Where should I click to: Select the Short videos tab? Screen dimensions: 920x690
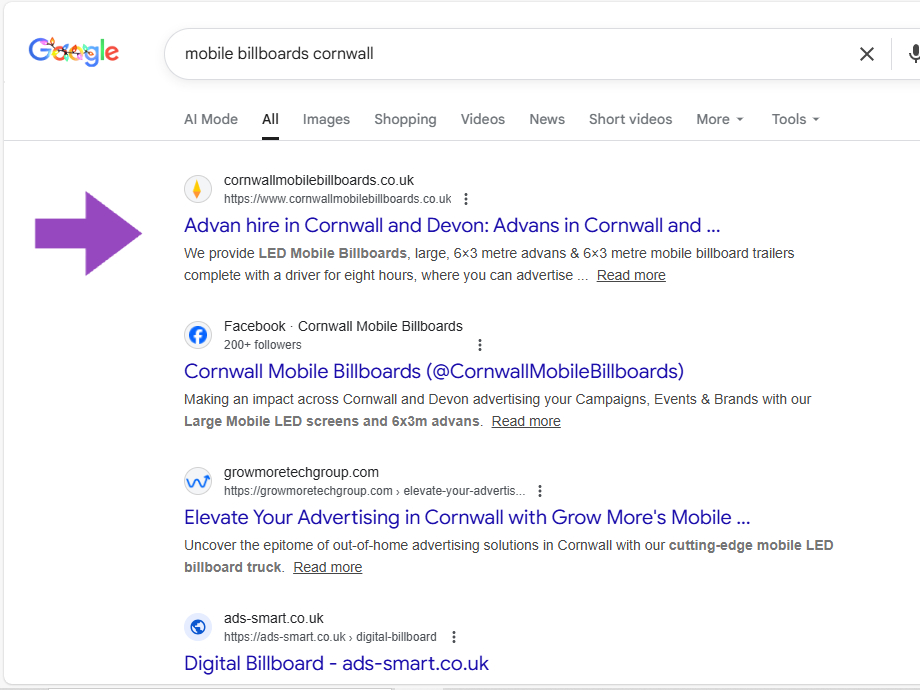(630, 119)
